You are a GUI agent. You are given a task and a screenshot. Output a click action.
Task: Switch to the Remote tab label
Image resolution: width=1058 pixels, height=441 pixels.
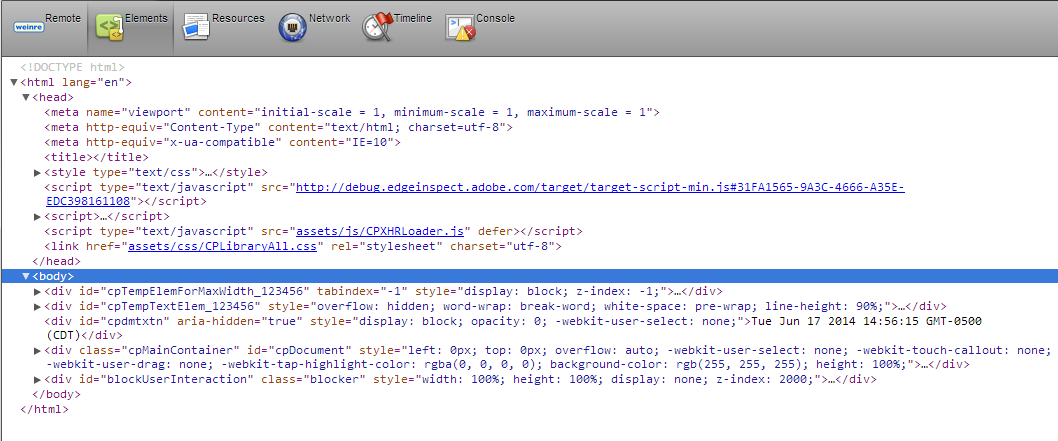pyautogui.click(x=63, y=19)
